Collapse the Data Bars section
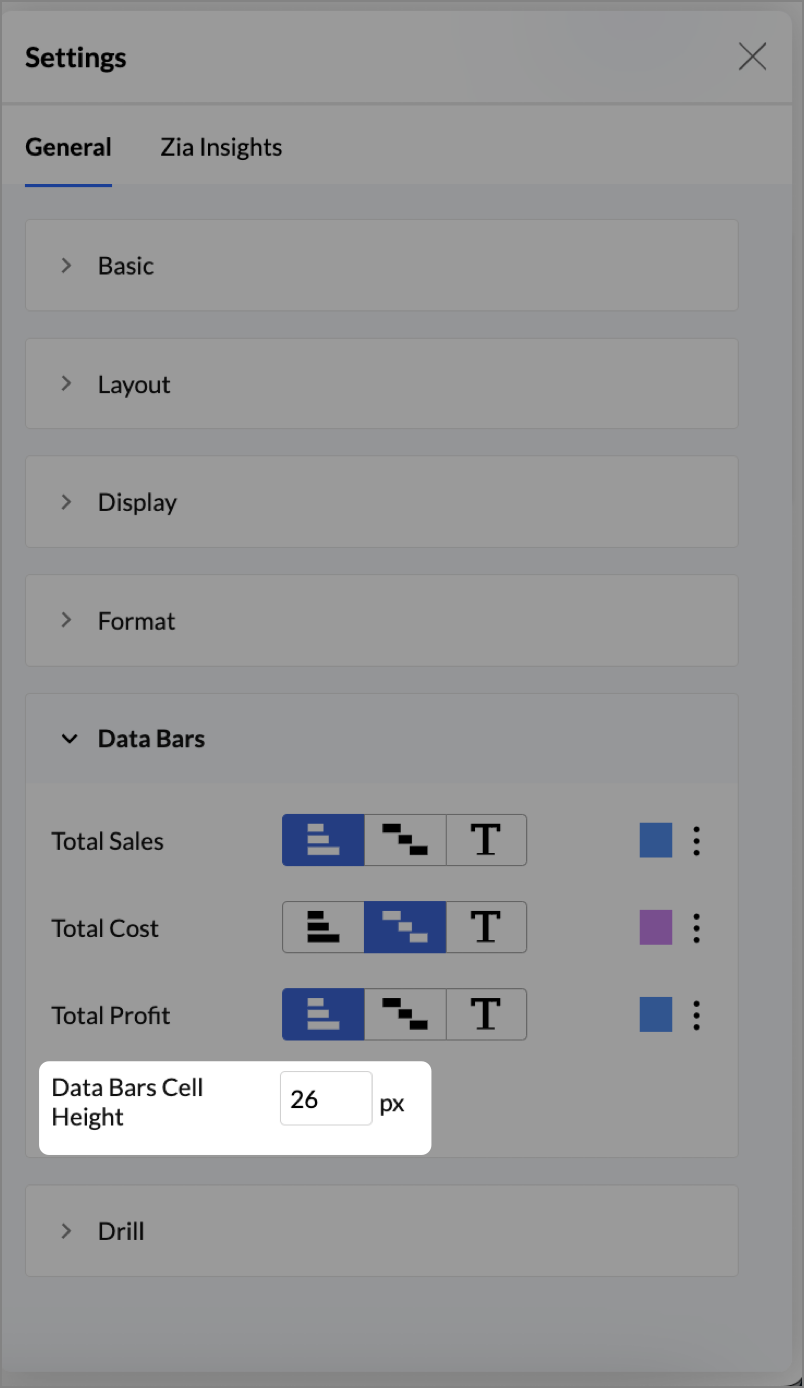 381,739
